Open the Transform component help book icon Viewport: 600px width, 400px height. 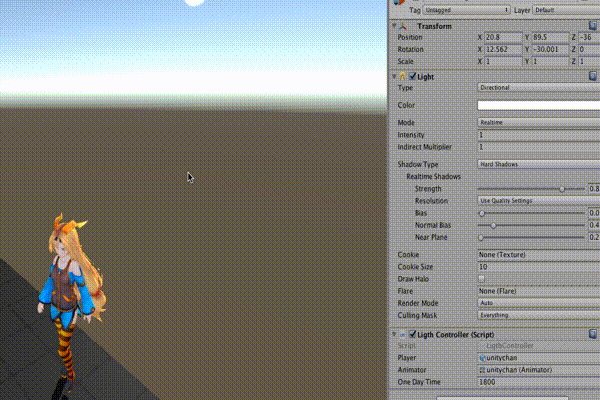click(x=593, y=26)
